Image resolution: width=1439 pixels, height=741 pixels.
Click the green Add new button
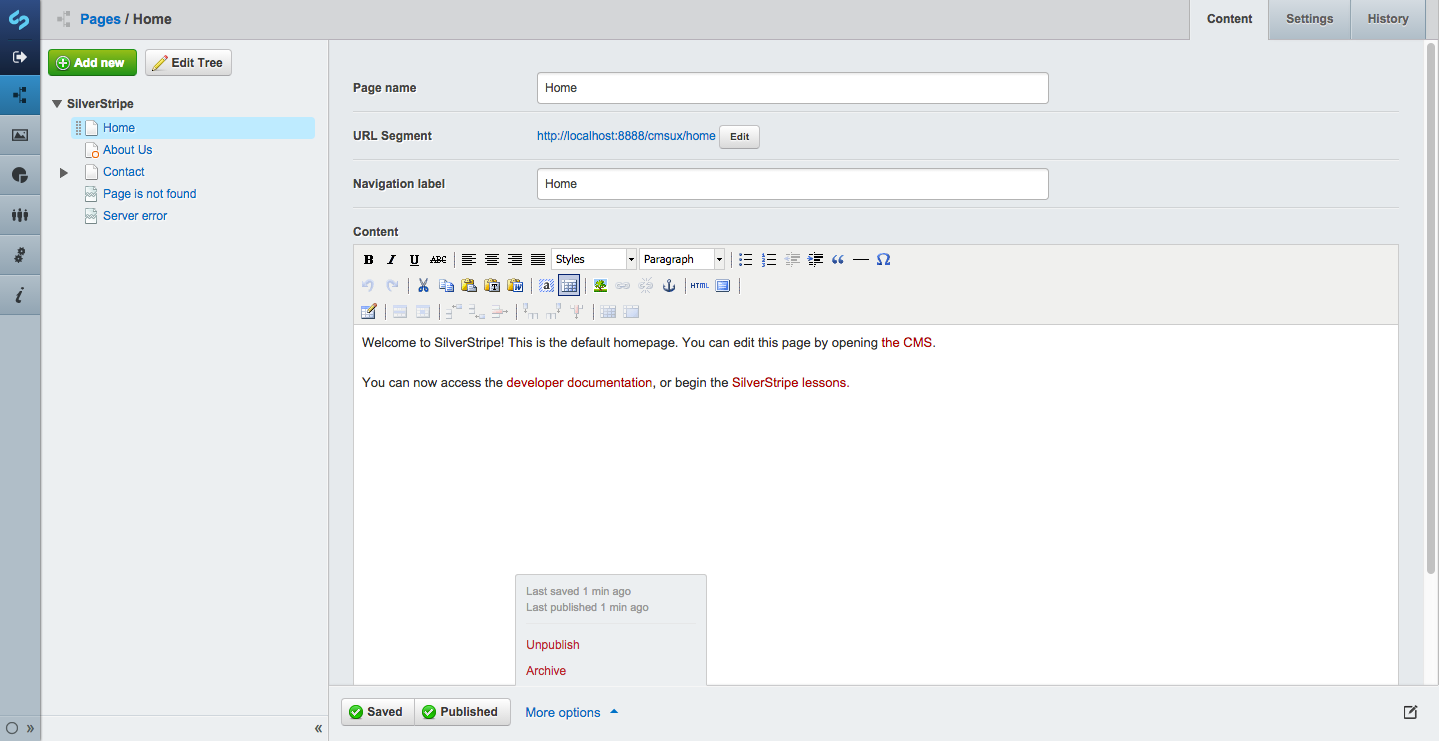[x=92, y=63]
